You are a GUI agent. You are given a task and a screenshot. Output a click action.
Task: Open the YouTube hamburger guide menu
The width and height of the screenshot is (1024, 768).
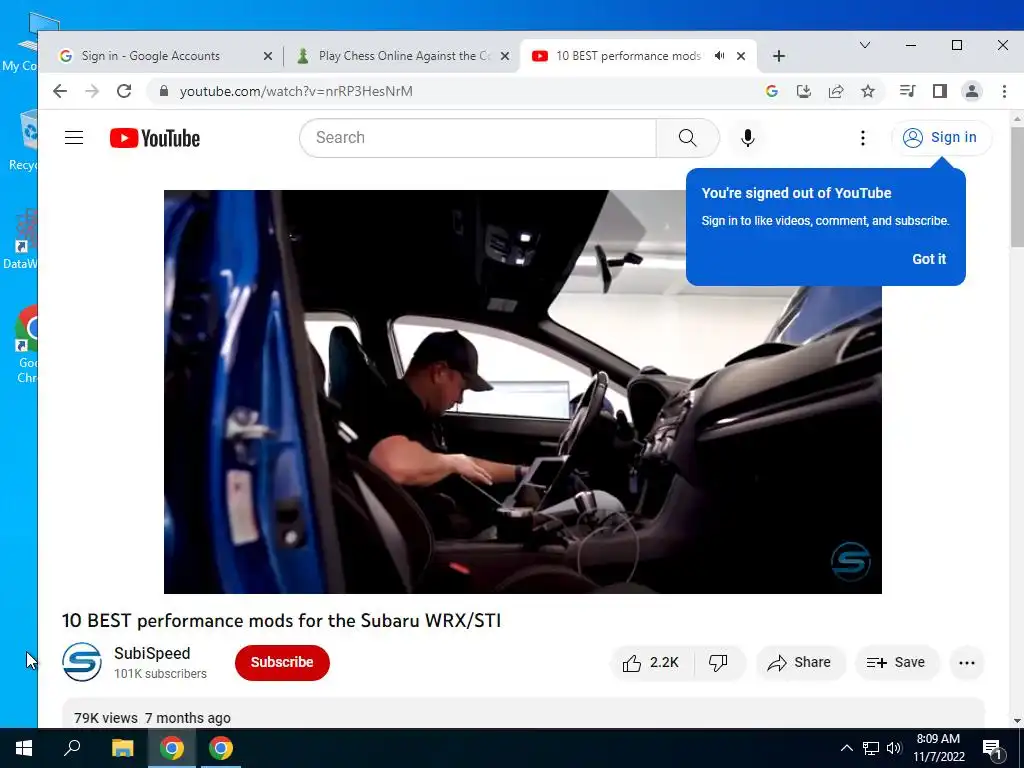(74, 138)
